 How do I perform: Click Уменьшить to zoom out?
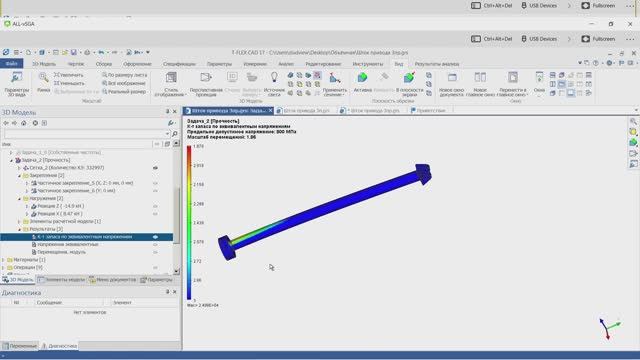click(69, 83)
